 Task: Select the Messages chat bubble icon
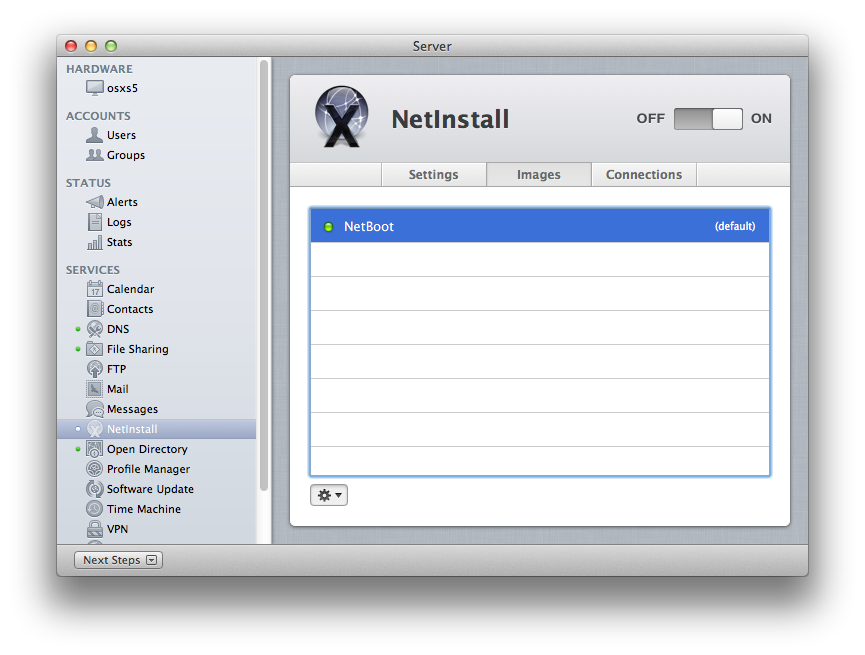[x=94, y=409]
